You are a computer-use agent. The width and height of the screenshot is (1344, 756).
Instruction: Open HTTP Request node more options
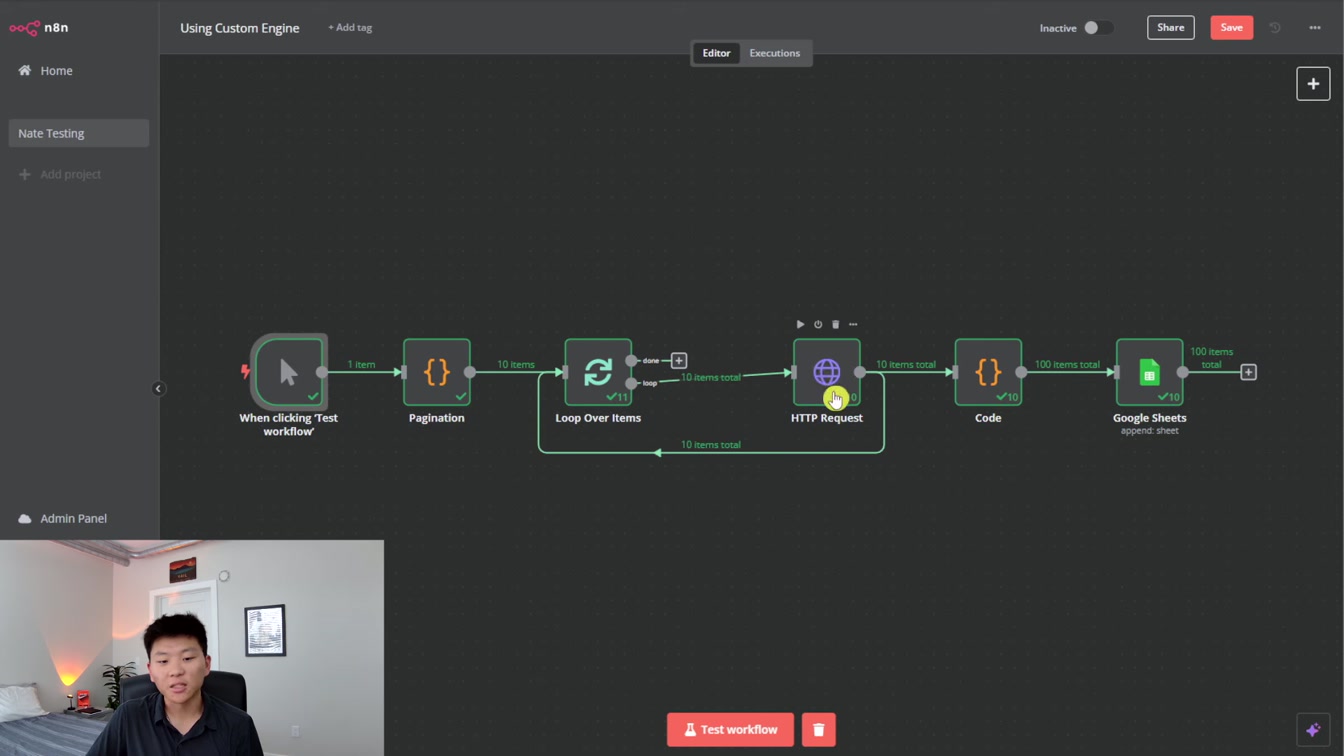(x=853, y=324)
